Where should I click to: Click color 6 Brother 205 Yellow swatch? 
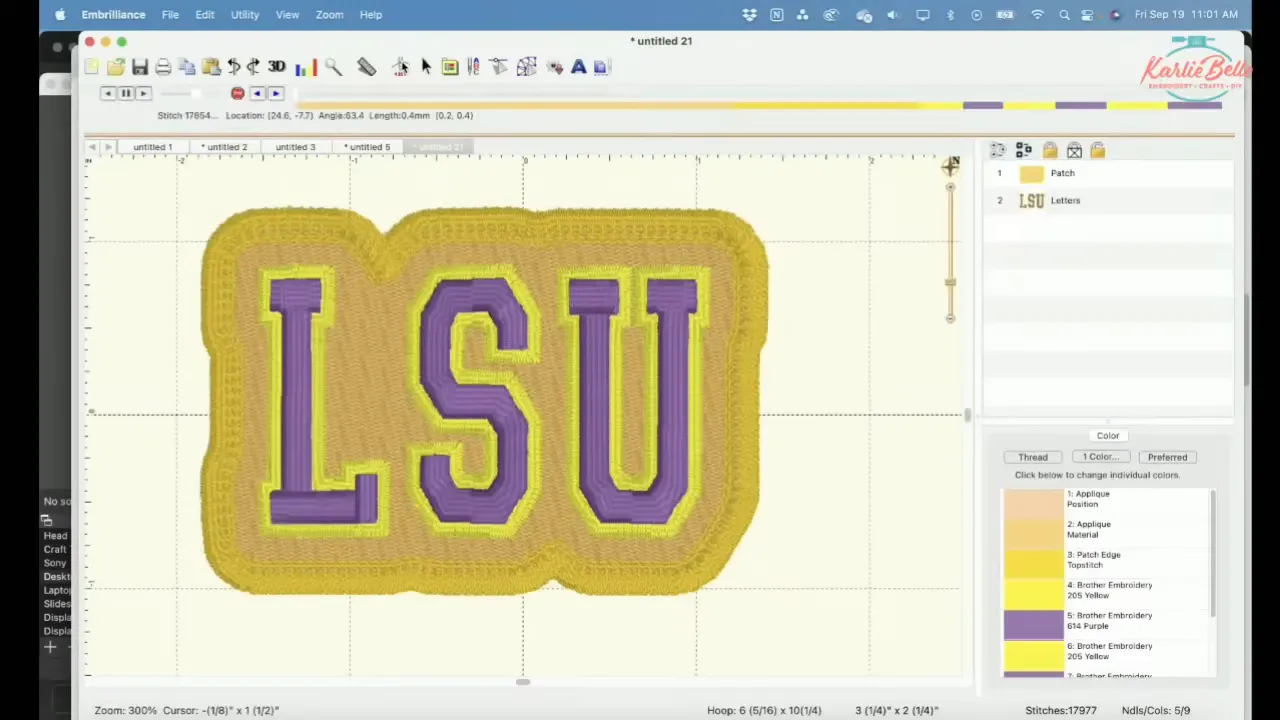[1033, 655]
